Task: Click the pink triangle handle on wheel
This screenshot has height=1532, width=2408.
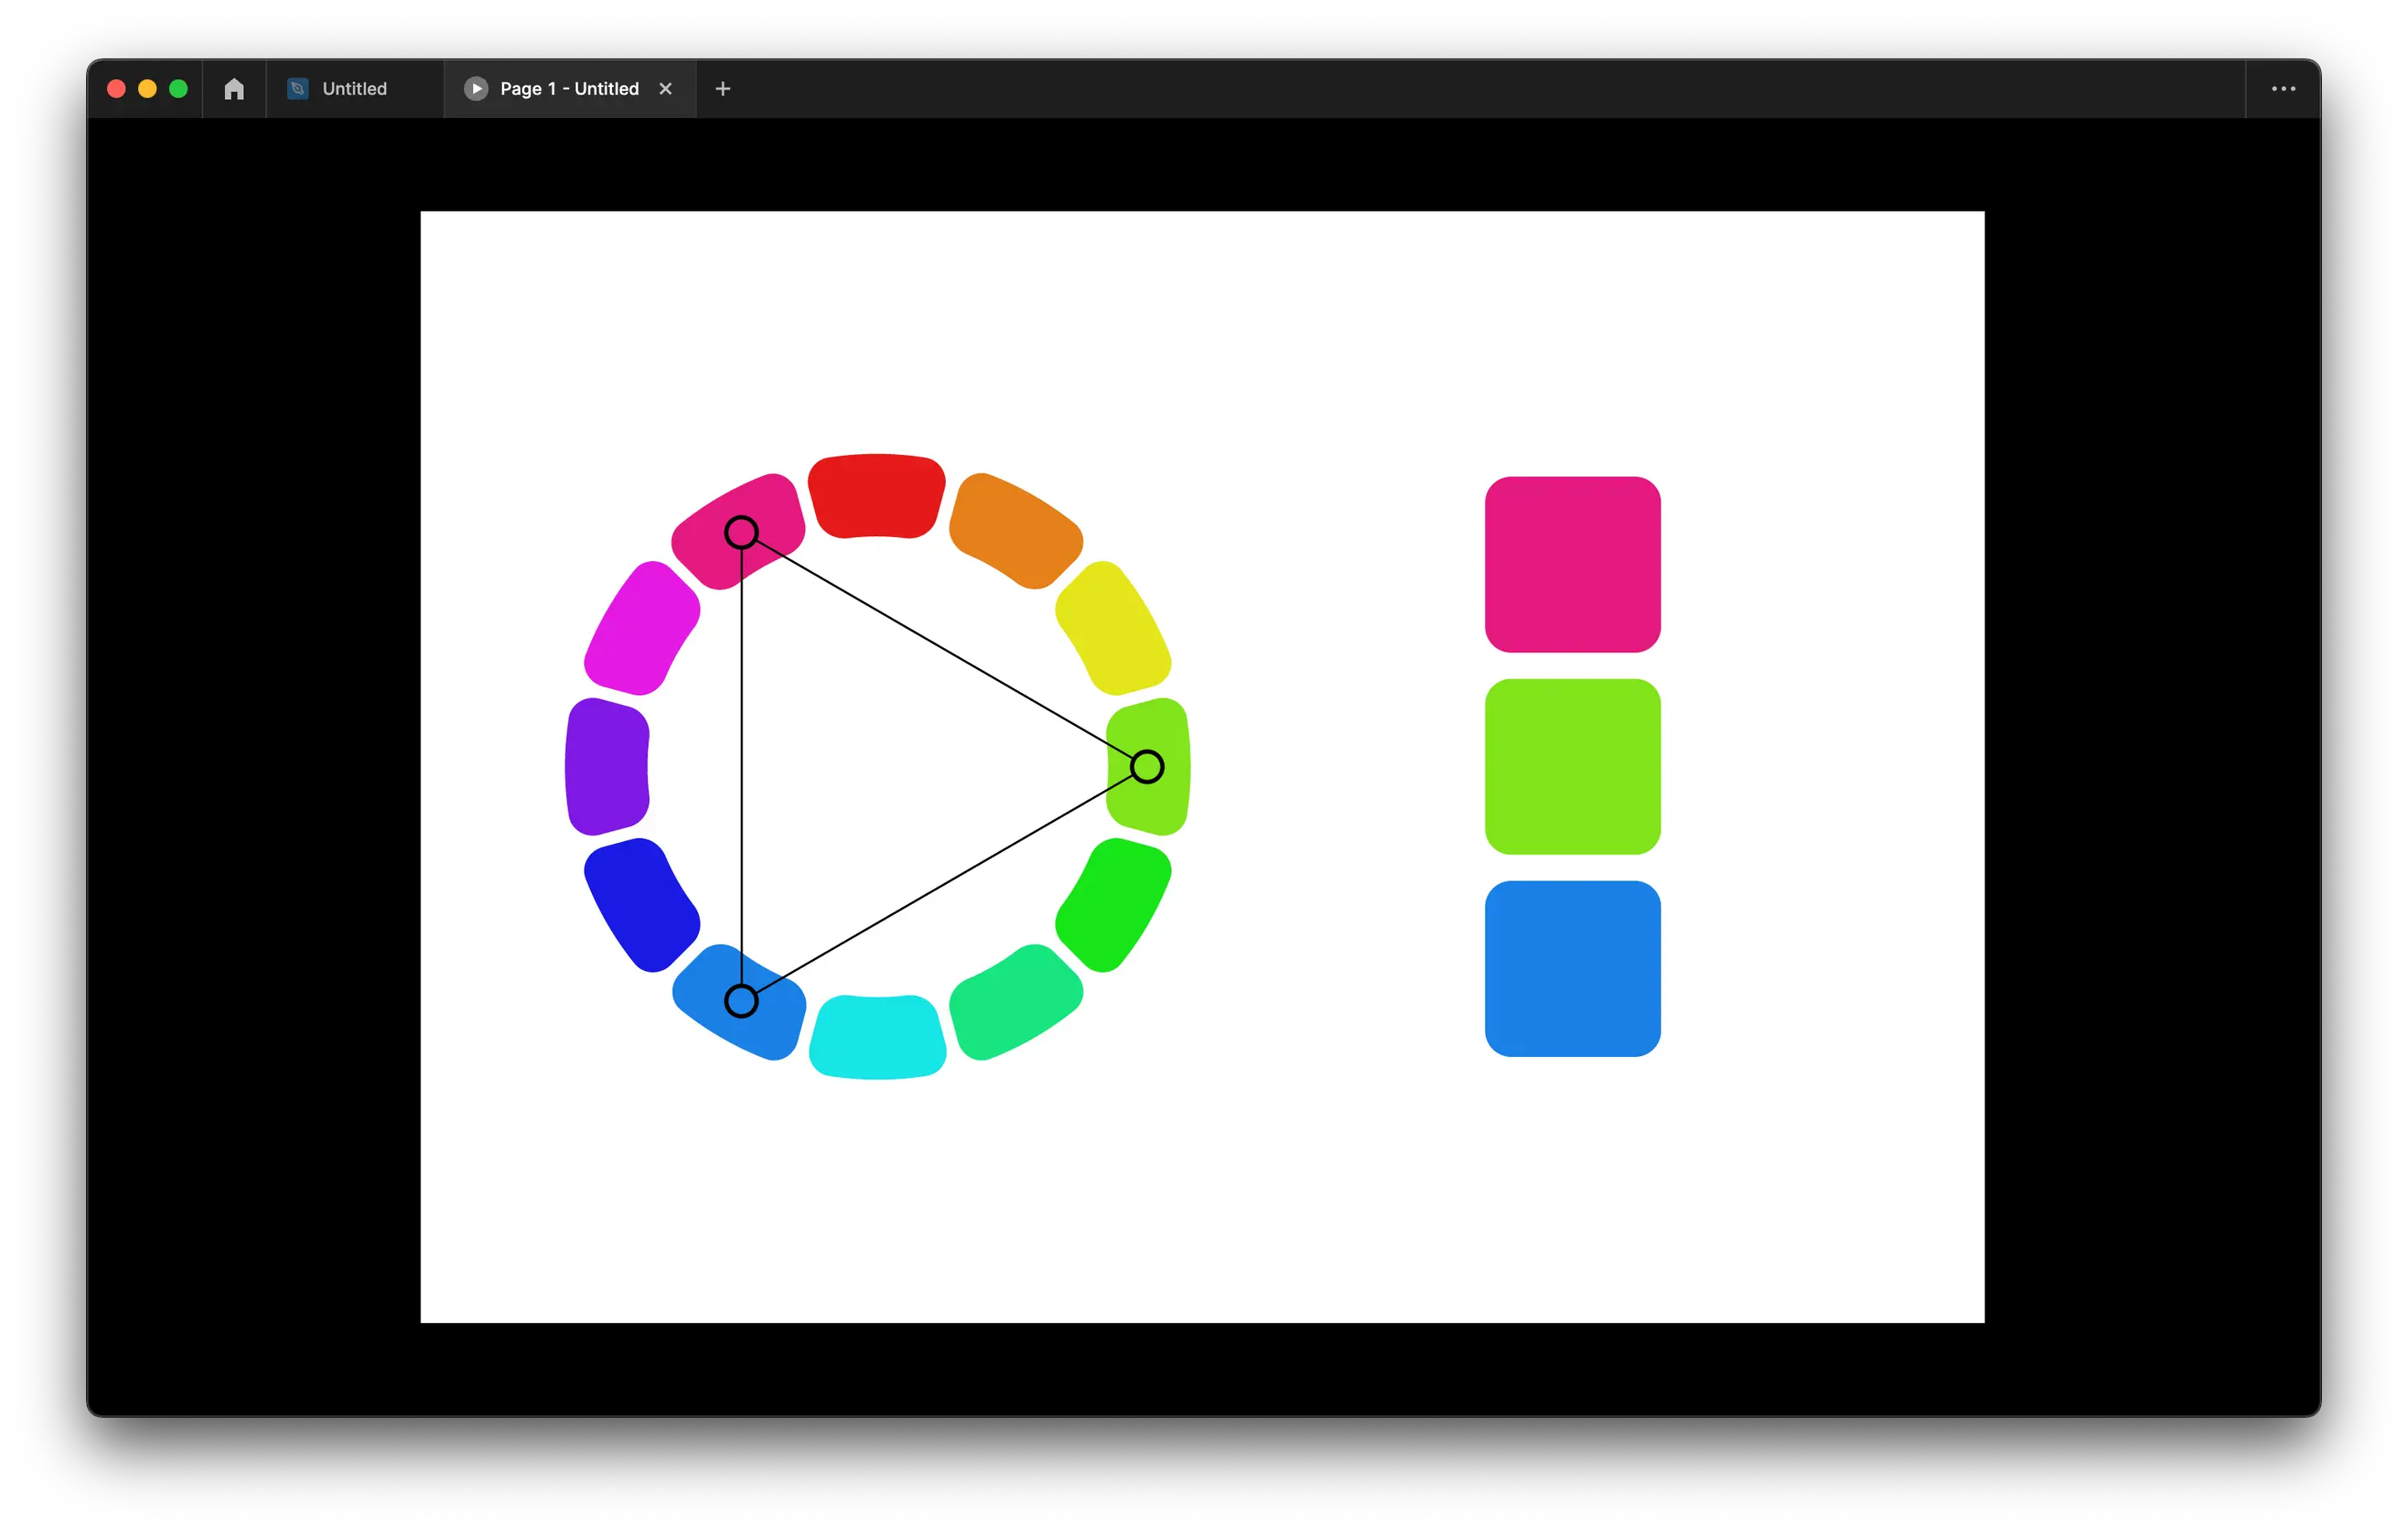Action: 741,532
